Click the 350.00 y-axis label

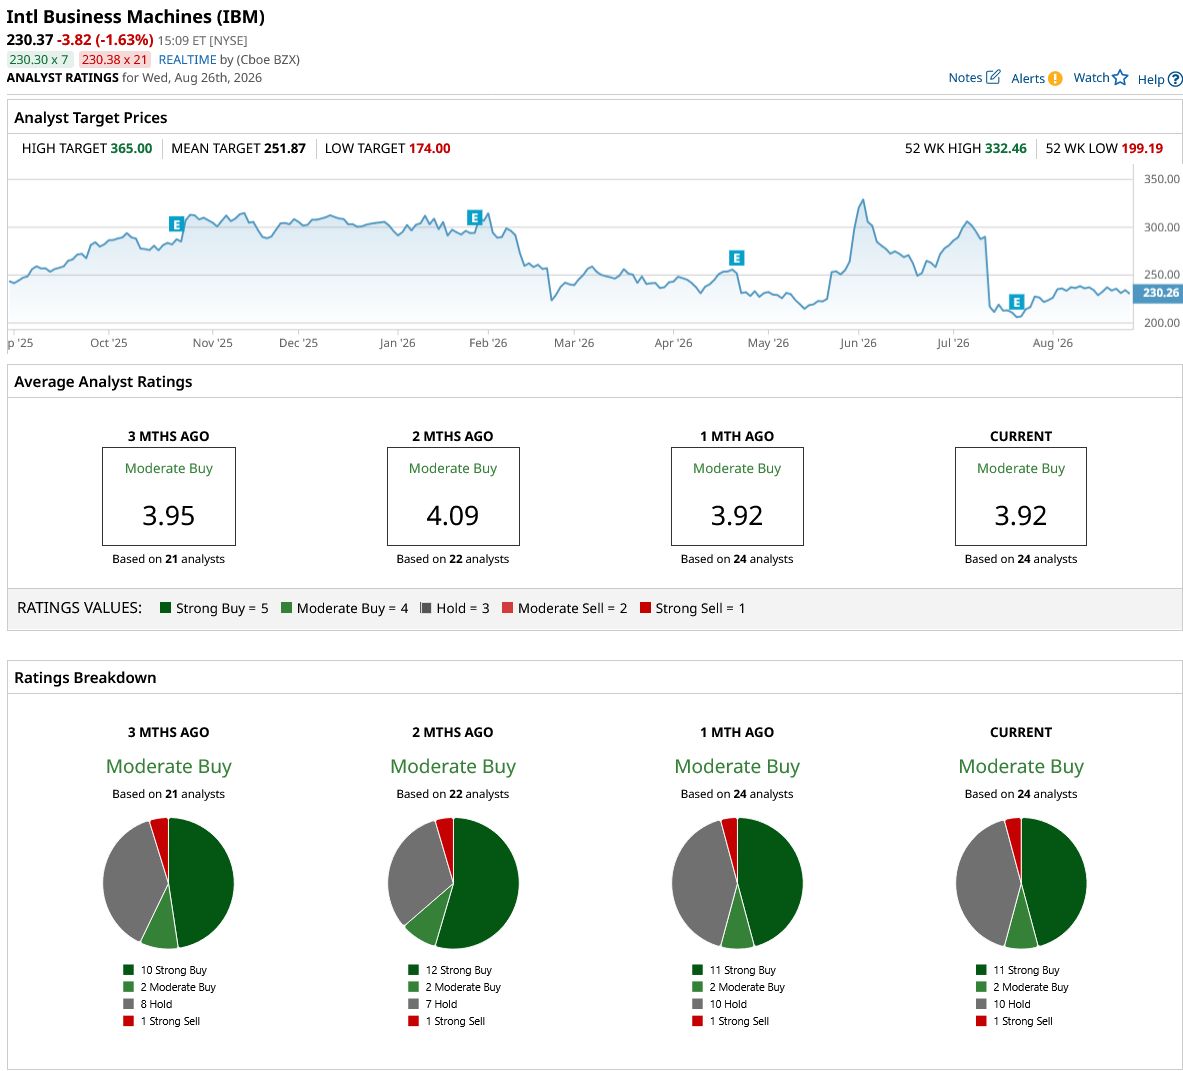[1162, 179]
